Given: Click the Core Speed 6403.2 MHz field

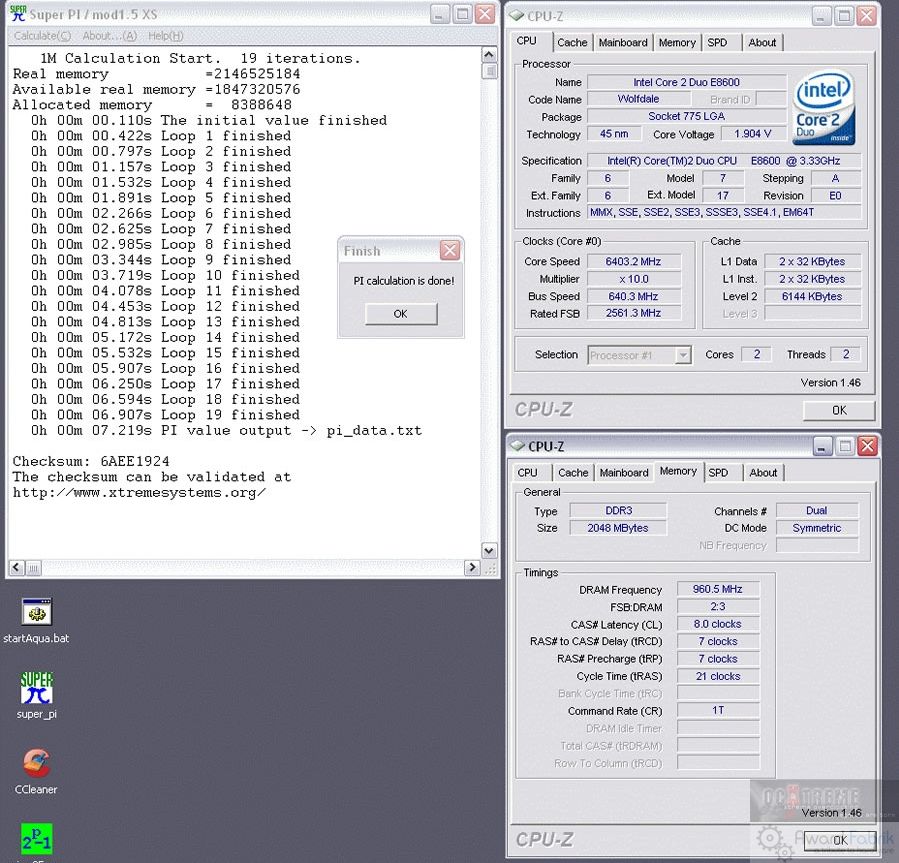Looking at the screenshot, I should point(633,261).
